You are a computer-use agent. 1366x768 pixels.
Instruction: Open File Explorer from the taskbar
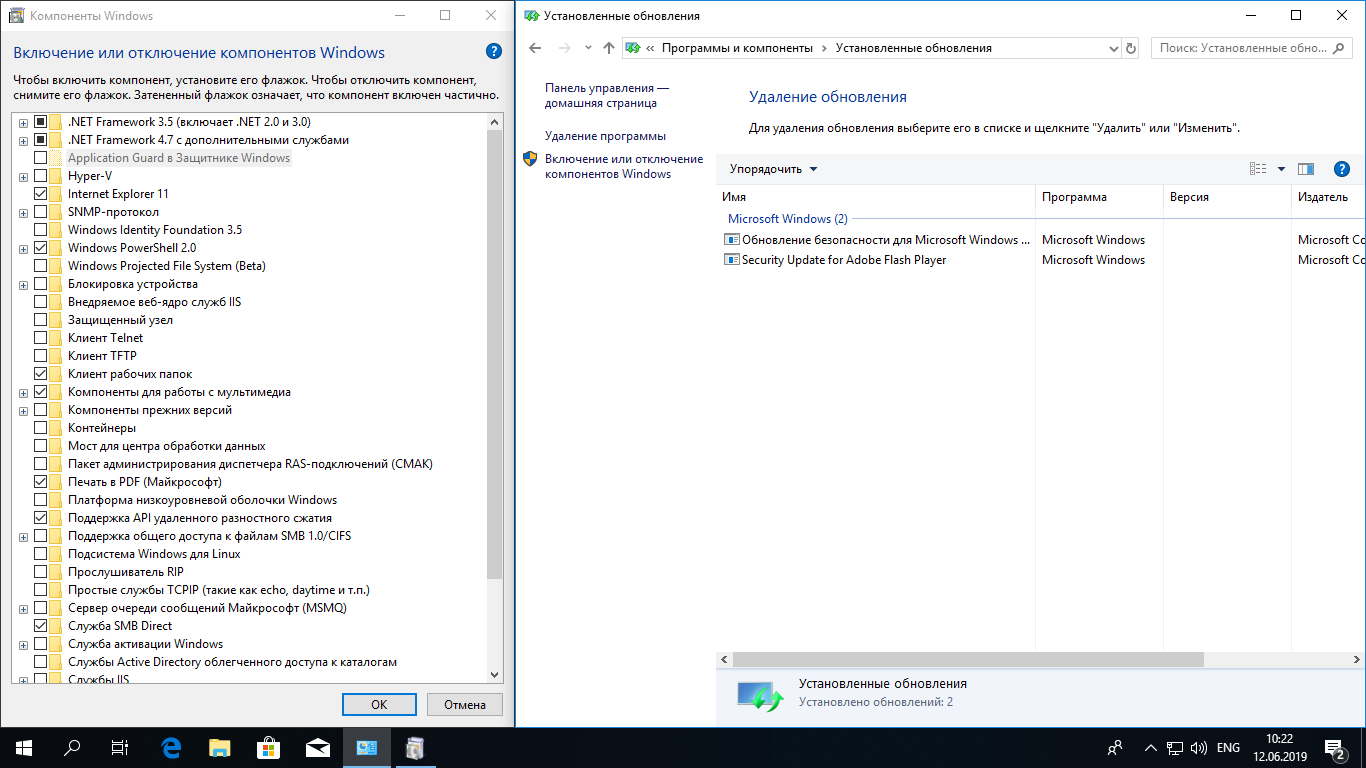point(220,748)
